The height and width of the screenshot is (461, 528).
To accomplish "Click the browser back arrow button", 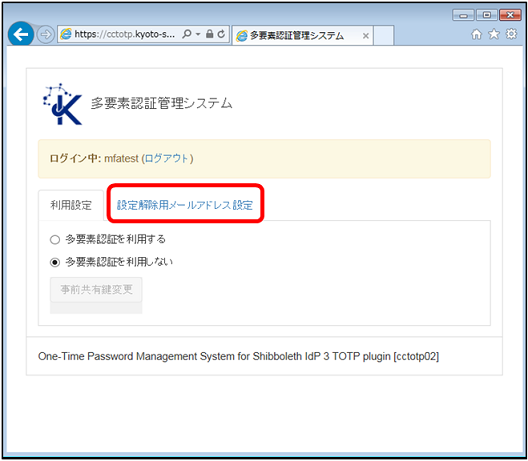I will (x=21, y=34).
